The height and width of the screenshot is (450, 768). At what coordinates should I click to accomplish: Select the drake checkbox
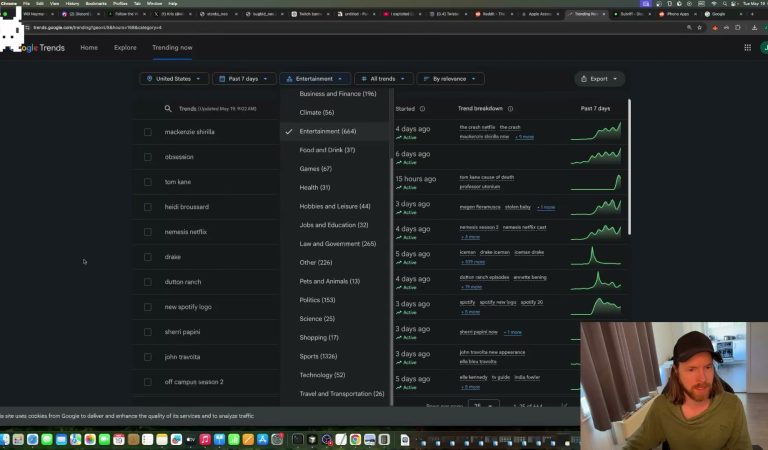[x=147, y=257]
